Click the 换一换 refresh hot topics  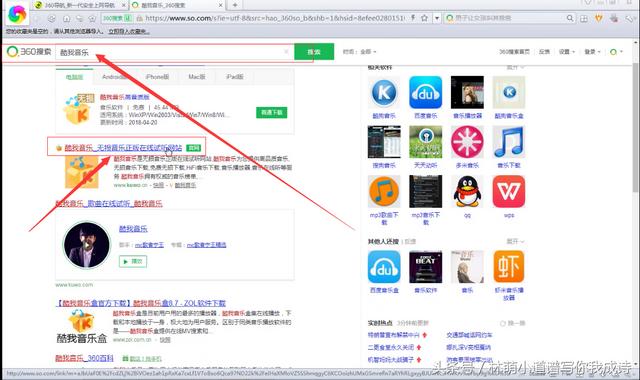click(x=513, y=323)
